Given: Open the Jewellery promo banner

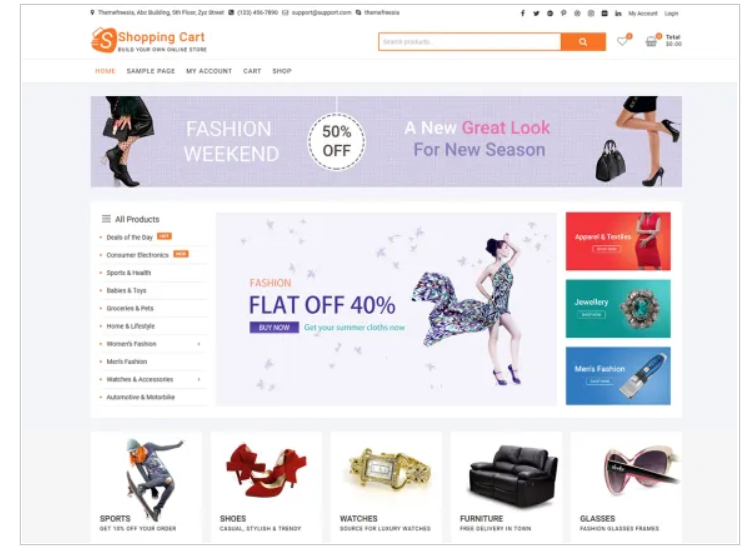Looking at the screenshot, I should click(618, 309).
